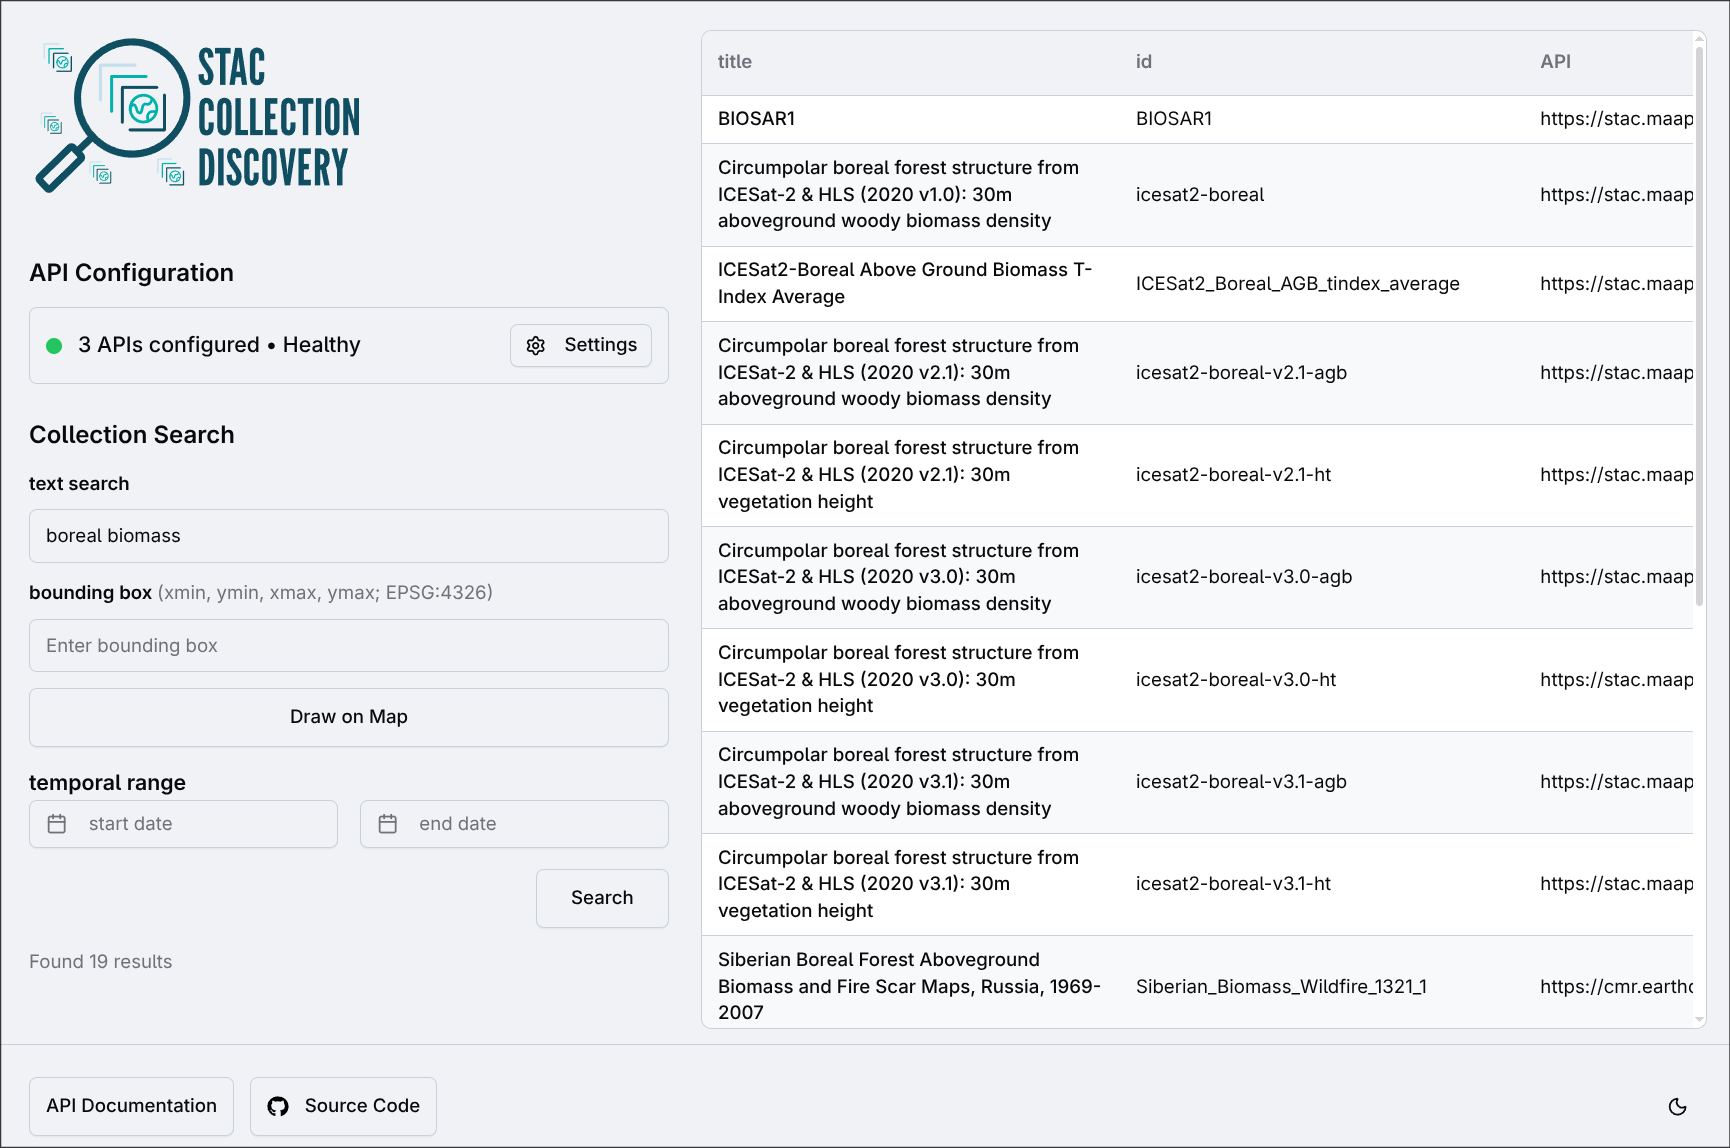The width and height of the screenshot is (1730, 1148).
Task: Select the 2020 v2.1 aboveground biomass title
Action: [898, 372]
